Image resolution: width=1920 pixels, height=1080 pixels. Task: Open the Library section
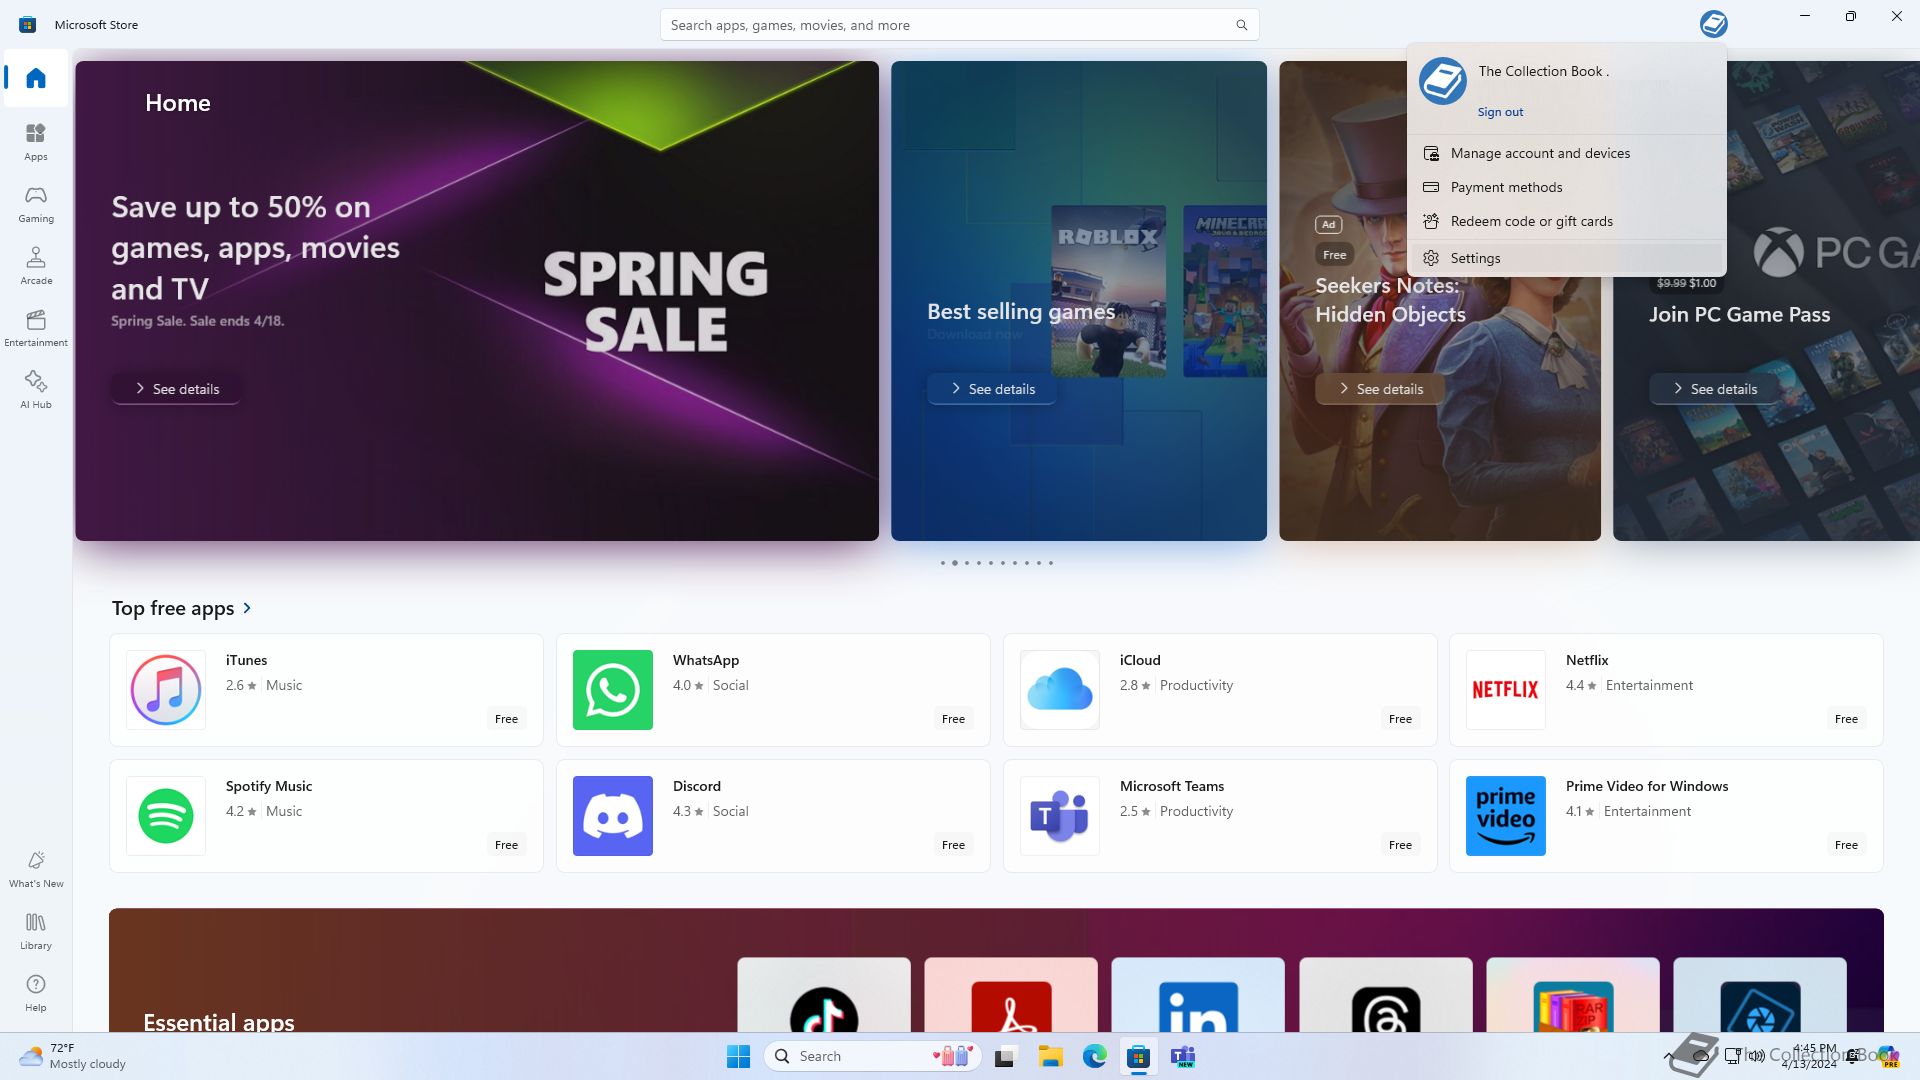pos(36,931)
